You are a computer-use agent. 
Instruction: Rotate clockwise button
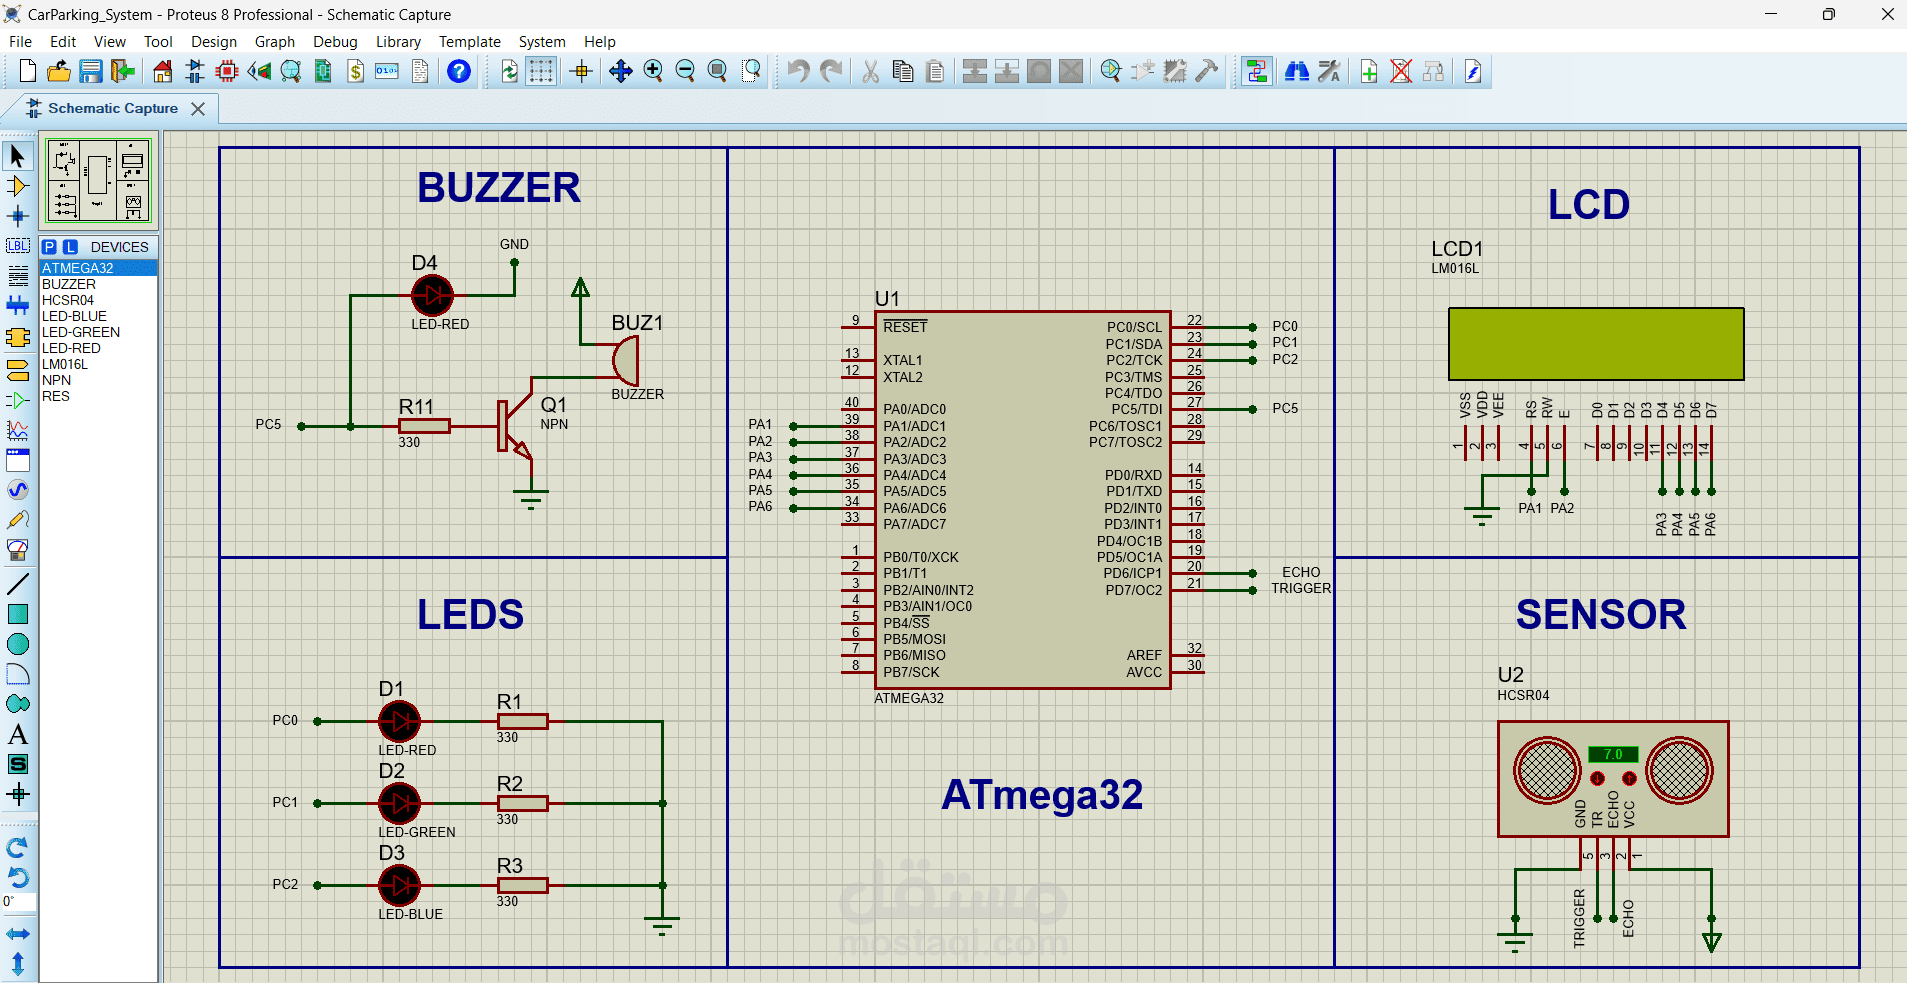pyautogui.click(x=18, y=847)
